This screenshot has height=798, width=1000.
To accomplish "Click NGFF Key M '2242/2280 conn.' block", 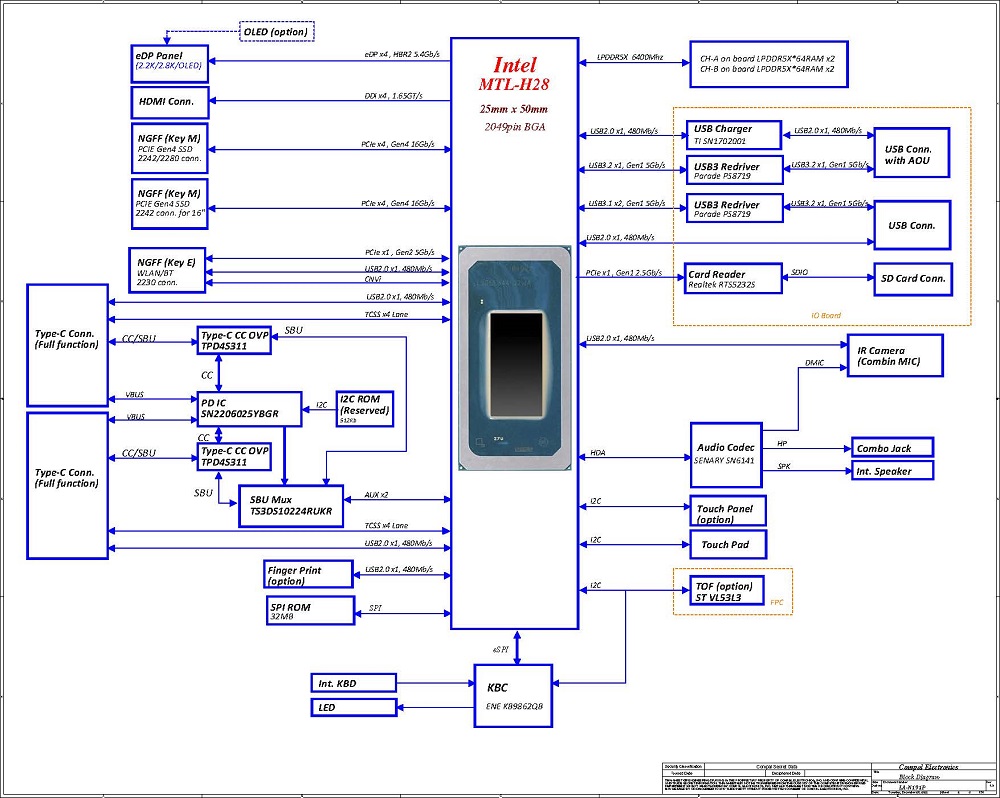I will [x=170, y=149].
